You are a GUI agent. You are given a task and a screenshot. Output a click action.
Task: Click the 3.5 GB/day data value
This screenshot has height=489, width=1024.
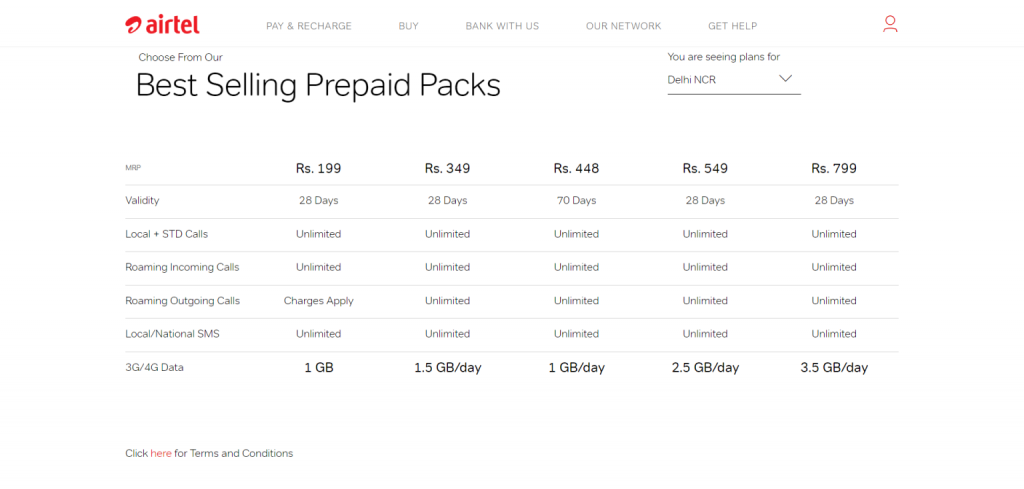tap(834, 368)
